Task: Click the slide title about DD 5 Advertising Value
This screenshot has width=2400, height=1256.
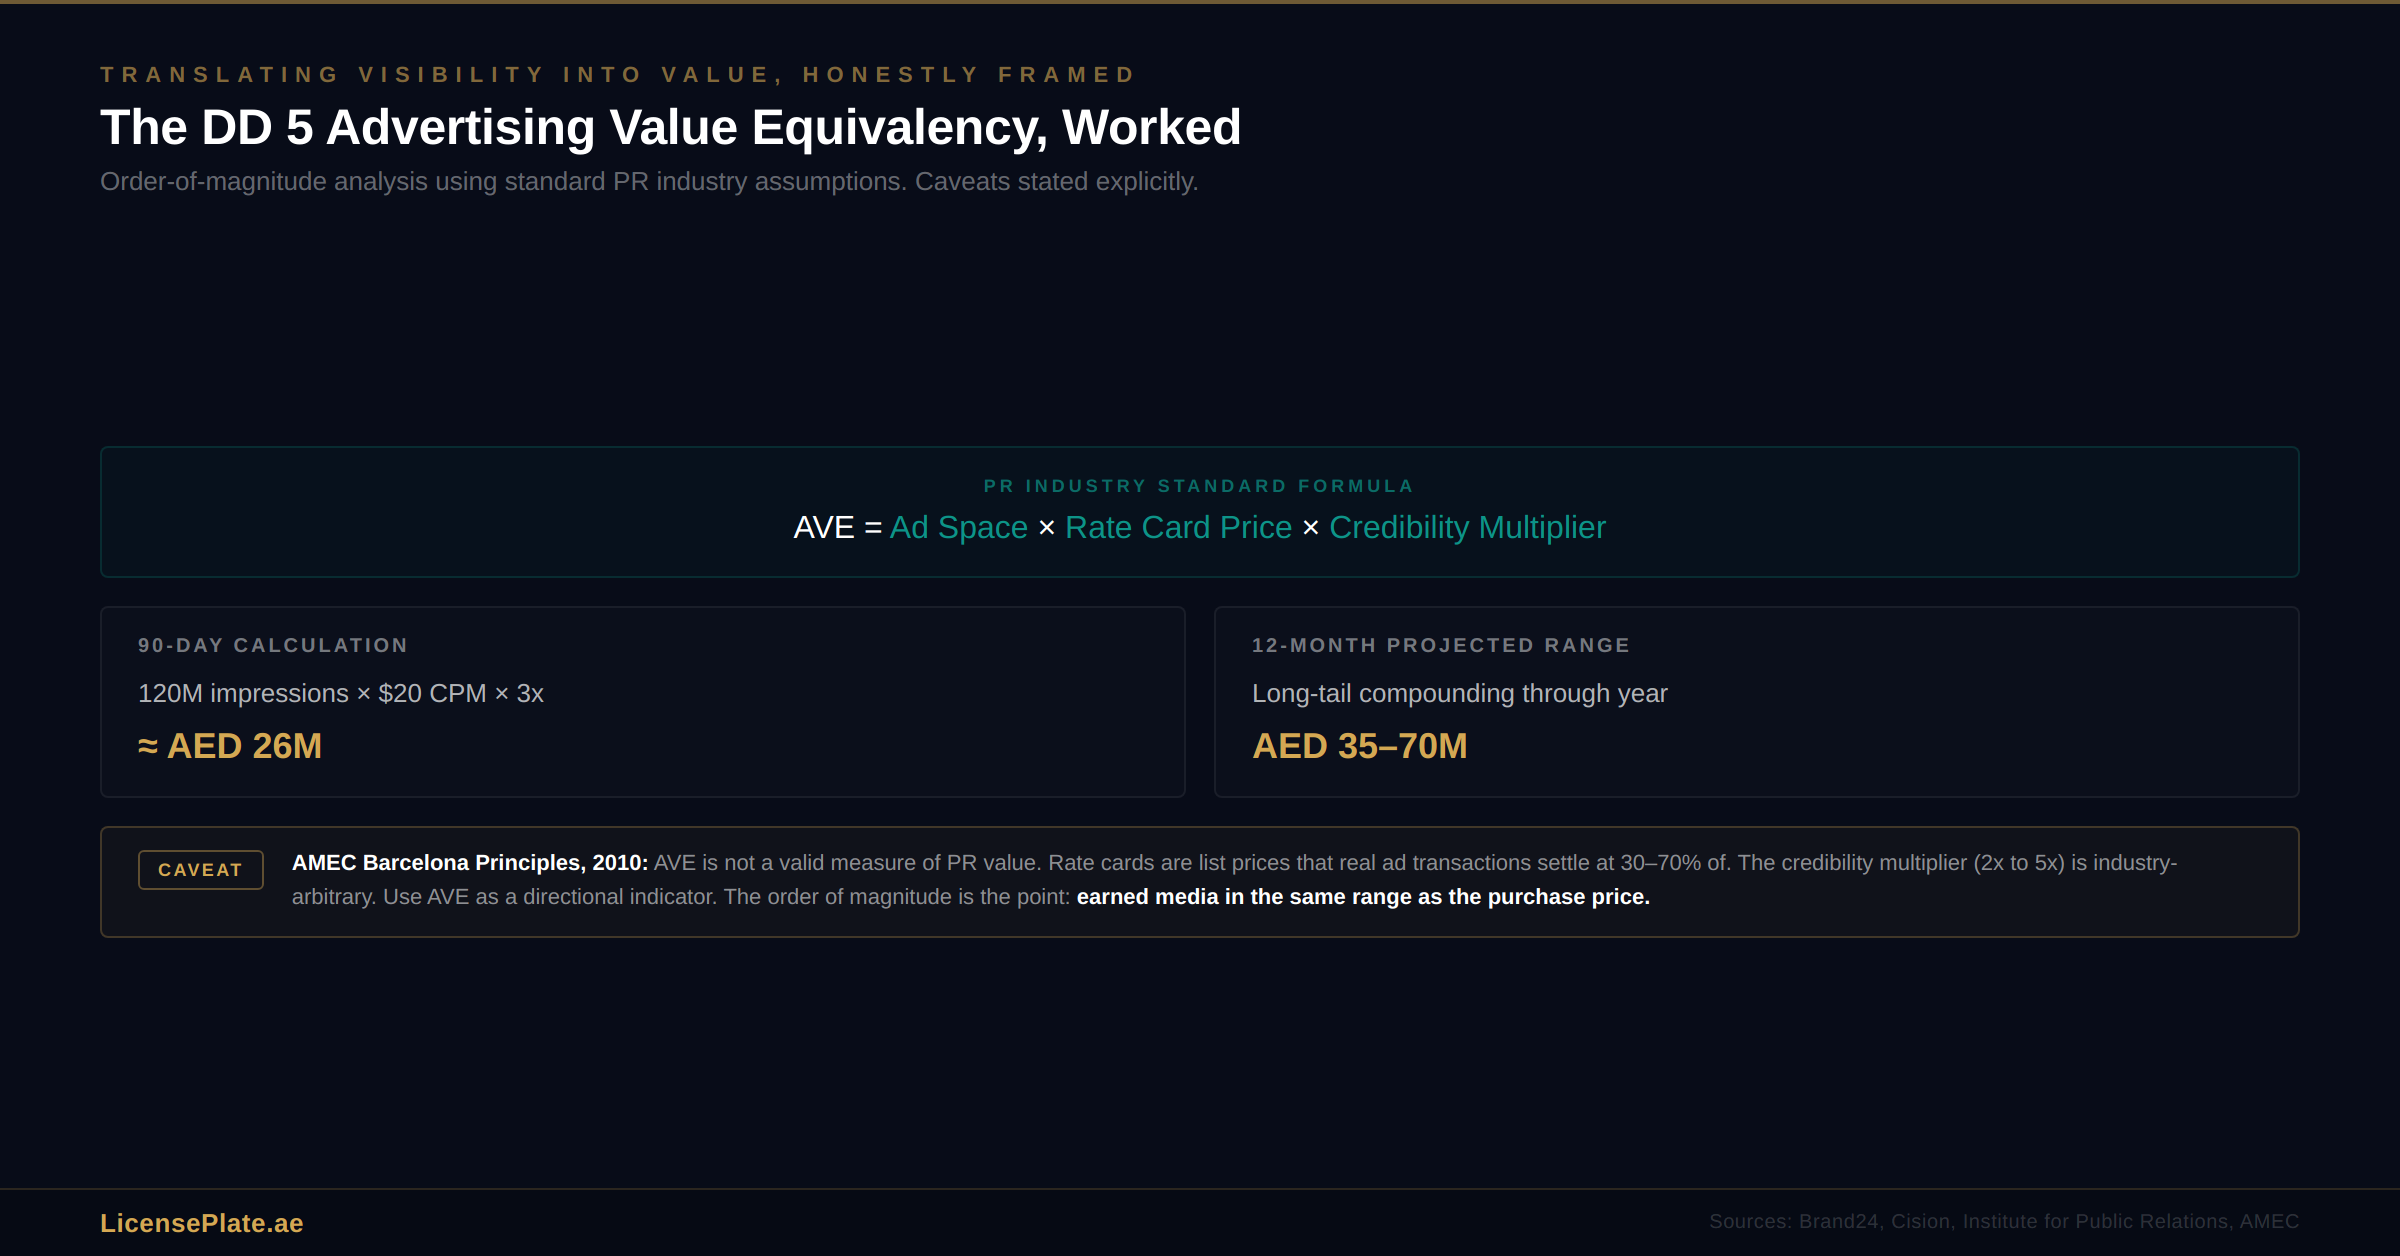Action: coord(670,128)
